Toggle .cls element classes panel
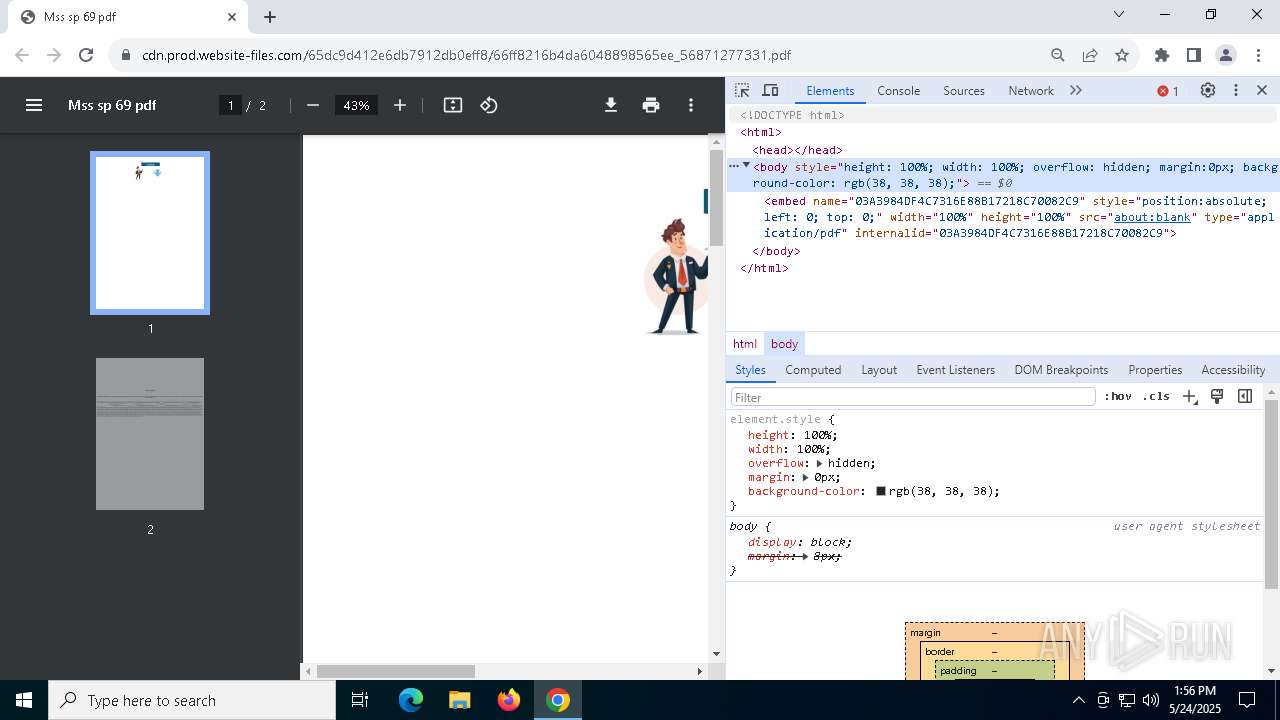This screenshot has width=1280, height=720. [x=1157, y=397]
